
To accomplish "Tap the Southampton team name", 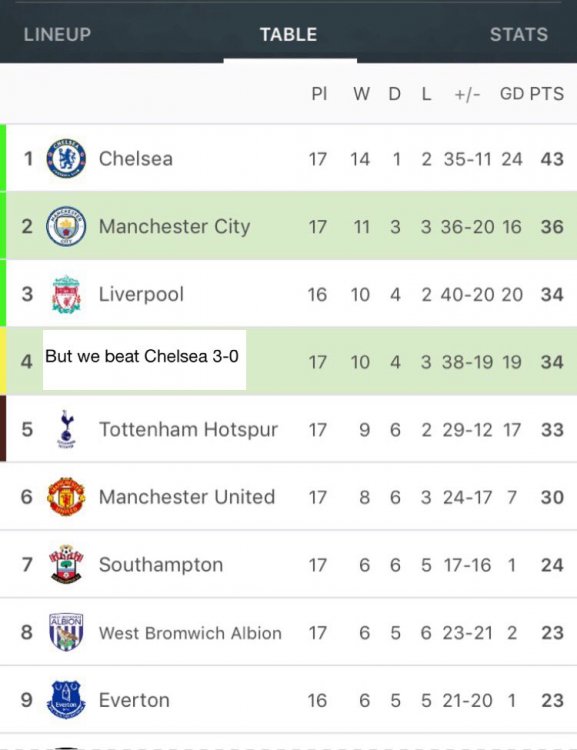I will click(x=161, y=565).
